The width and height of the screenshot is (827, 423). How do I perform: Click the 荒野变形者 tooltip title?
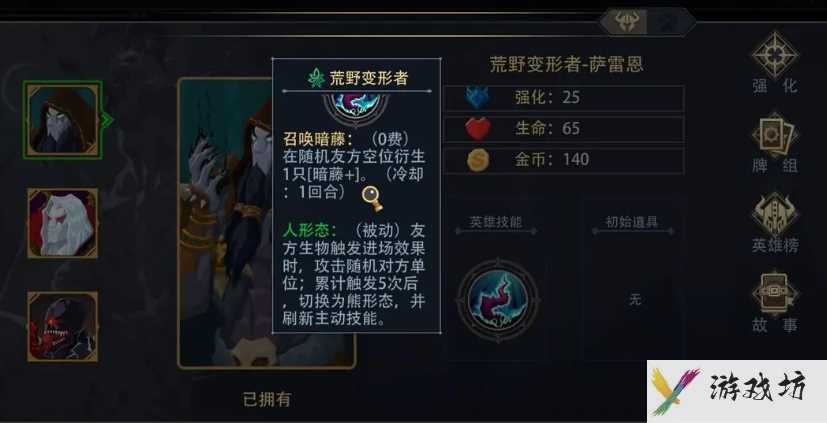click(x=369, y=78)
